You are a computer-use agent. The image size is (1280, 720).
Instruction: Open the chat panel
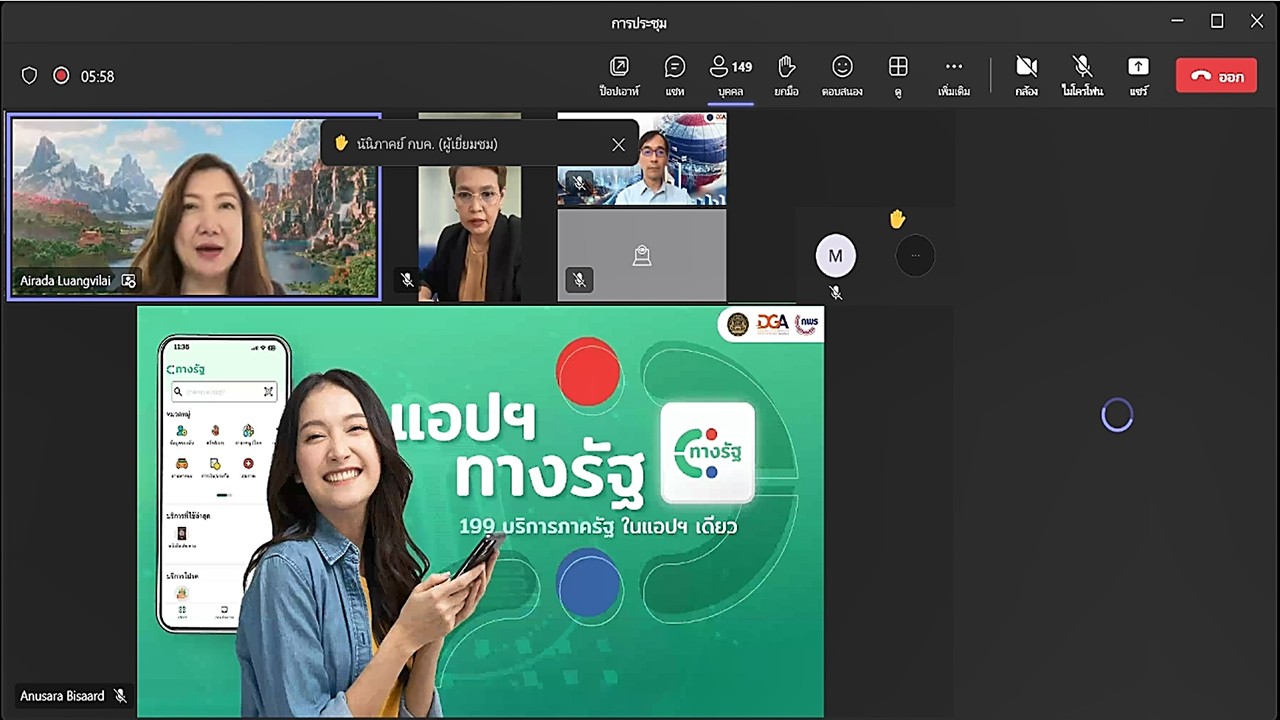click(x=675, y=76)
